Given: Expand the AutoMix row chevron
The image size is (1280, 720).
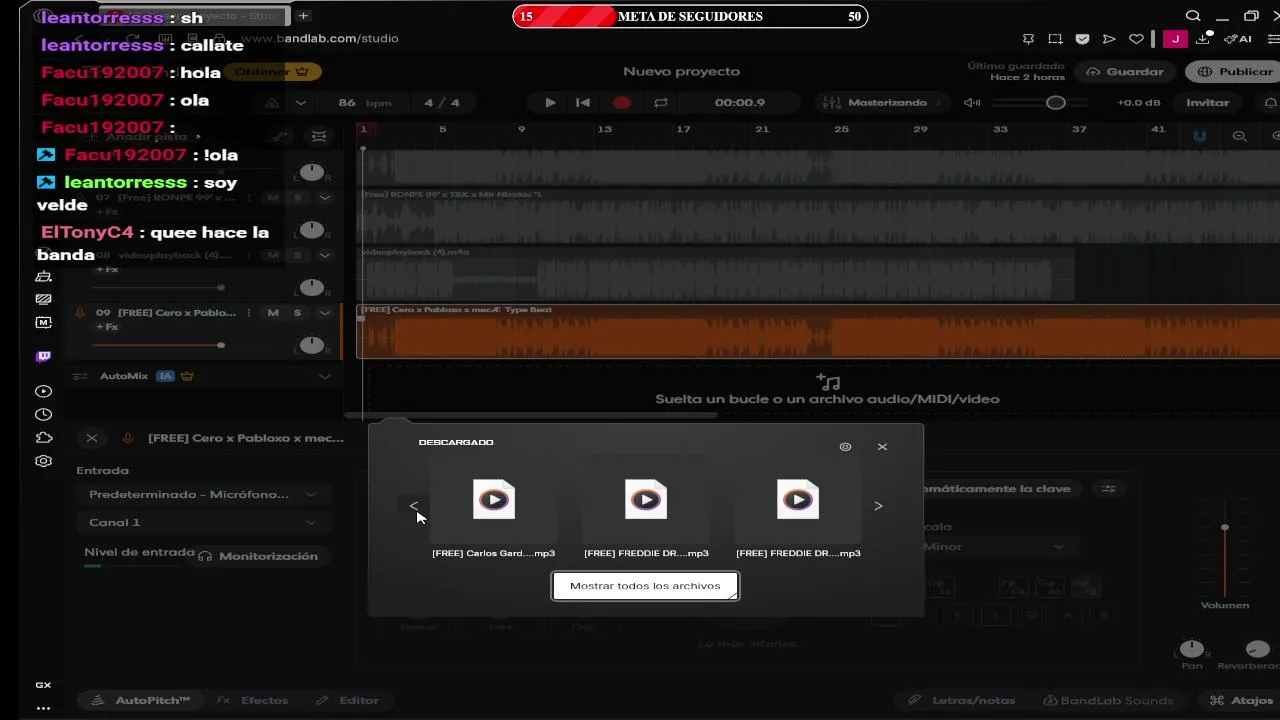Looking at the screenshot, I should click(x=324, y=376).
